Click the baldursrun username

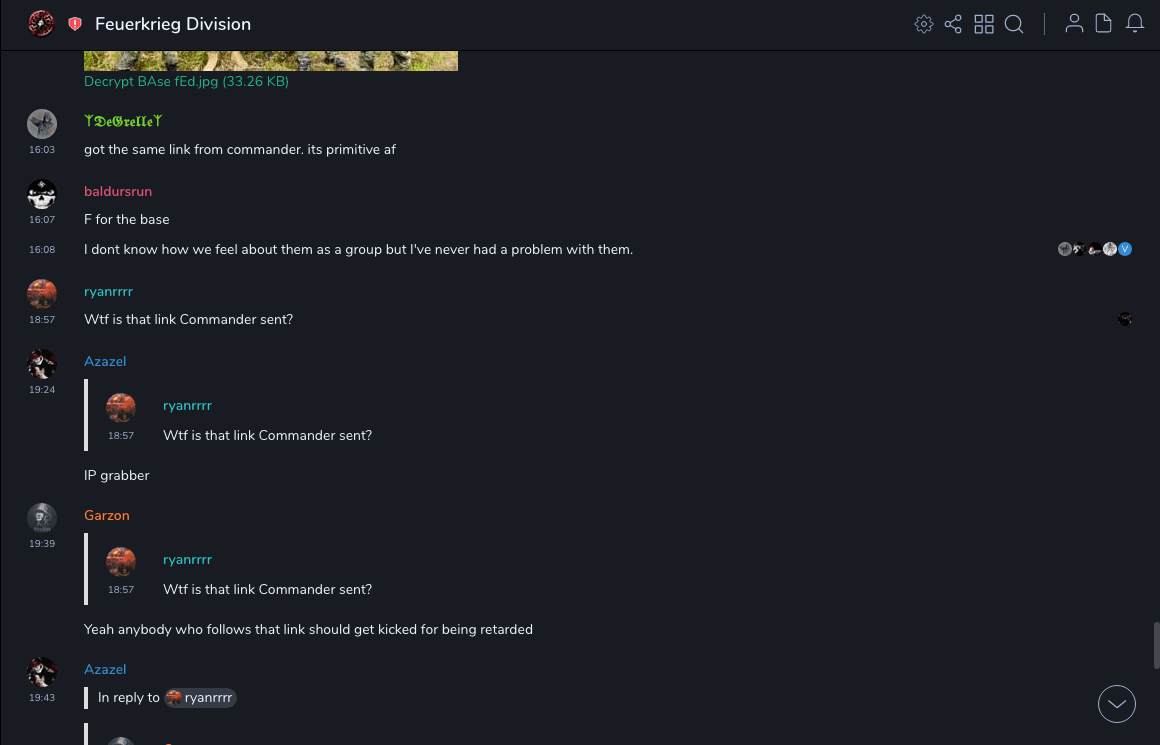118,191
